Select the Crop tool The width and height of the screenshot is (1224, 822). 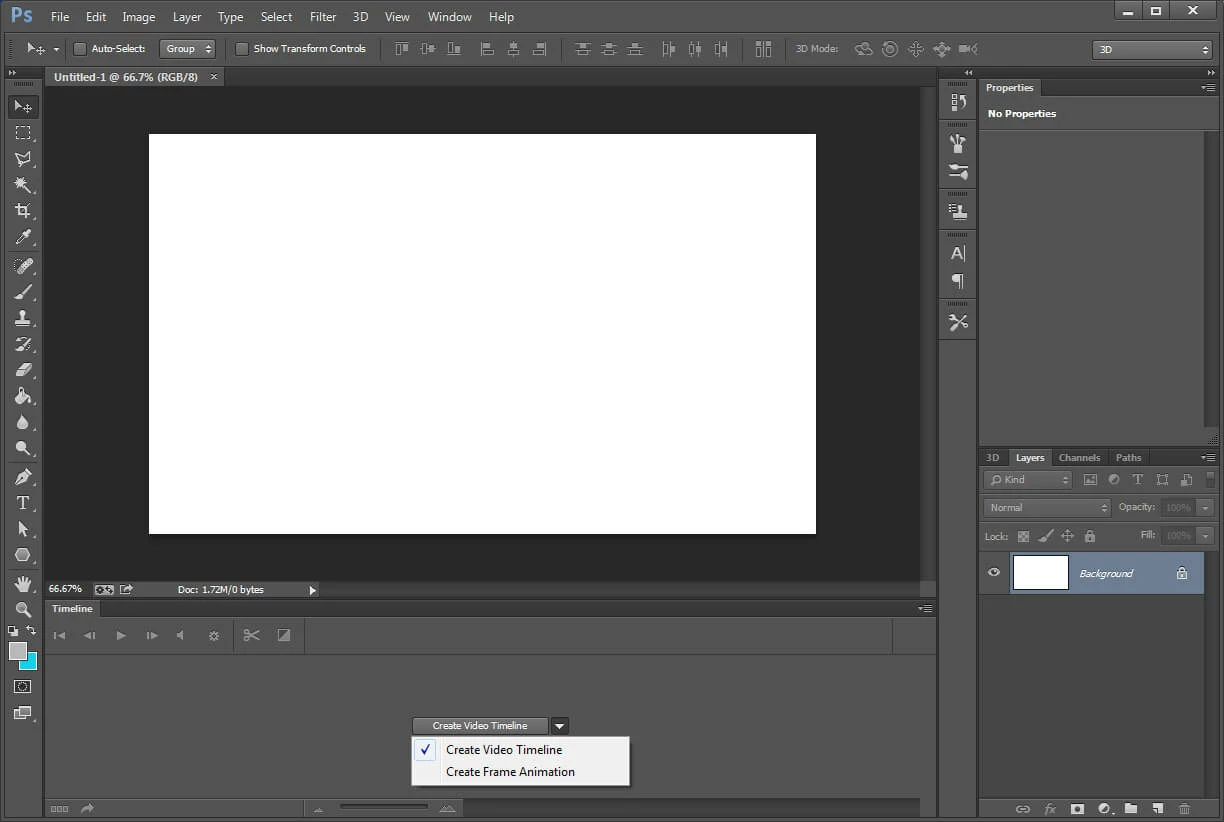[x=23, y=210]
